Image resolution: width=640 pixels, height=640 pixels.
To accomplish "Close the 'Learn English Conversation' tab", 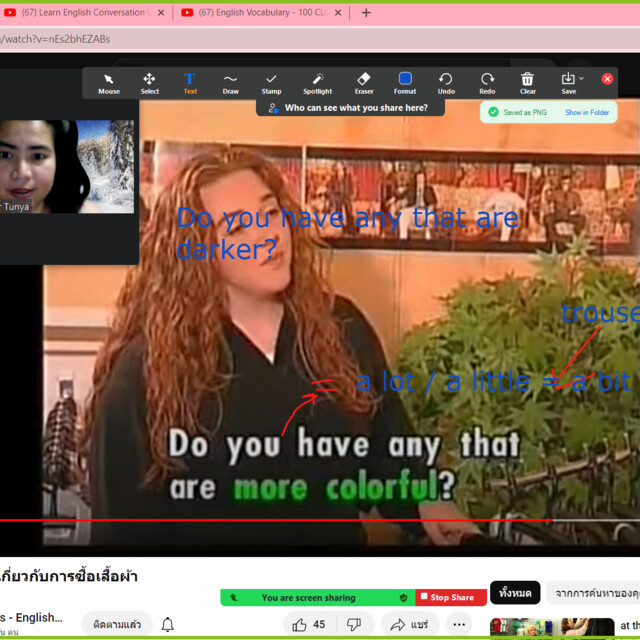I will [x=161, y=13].
